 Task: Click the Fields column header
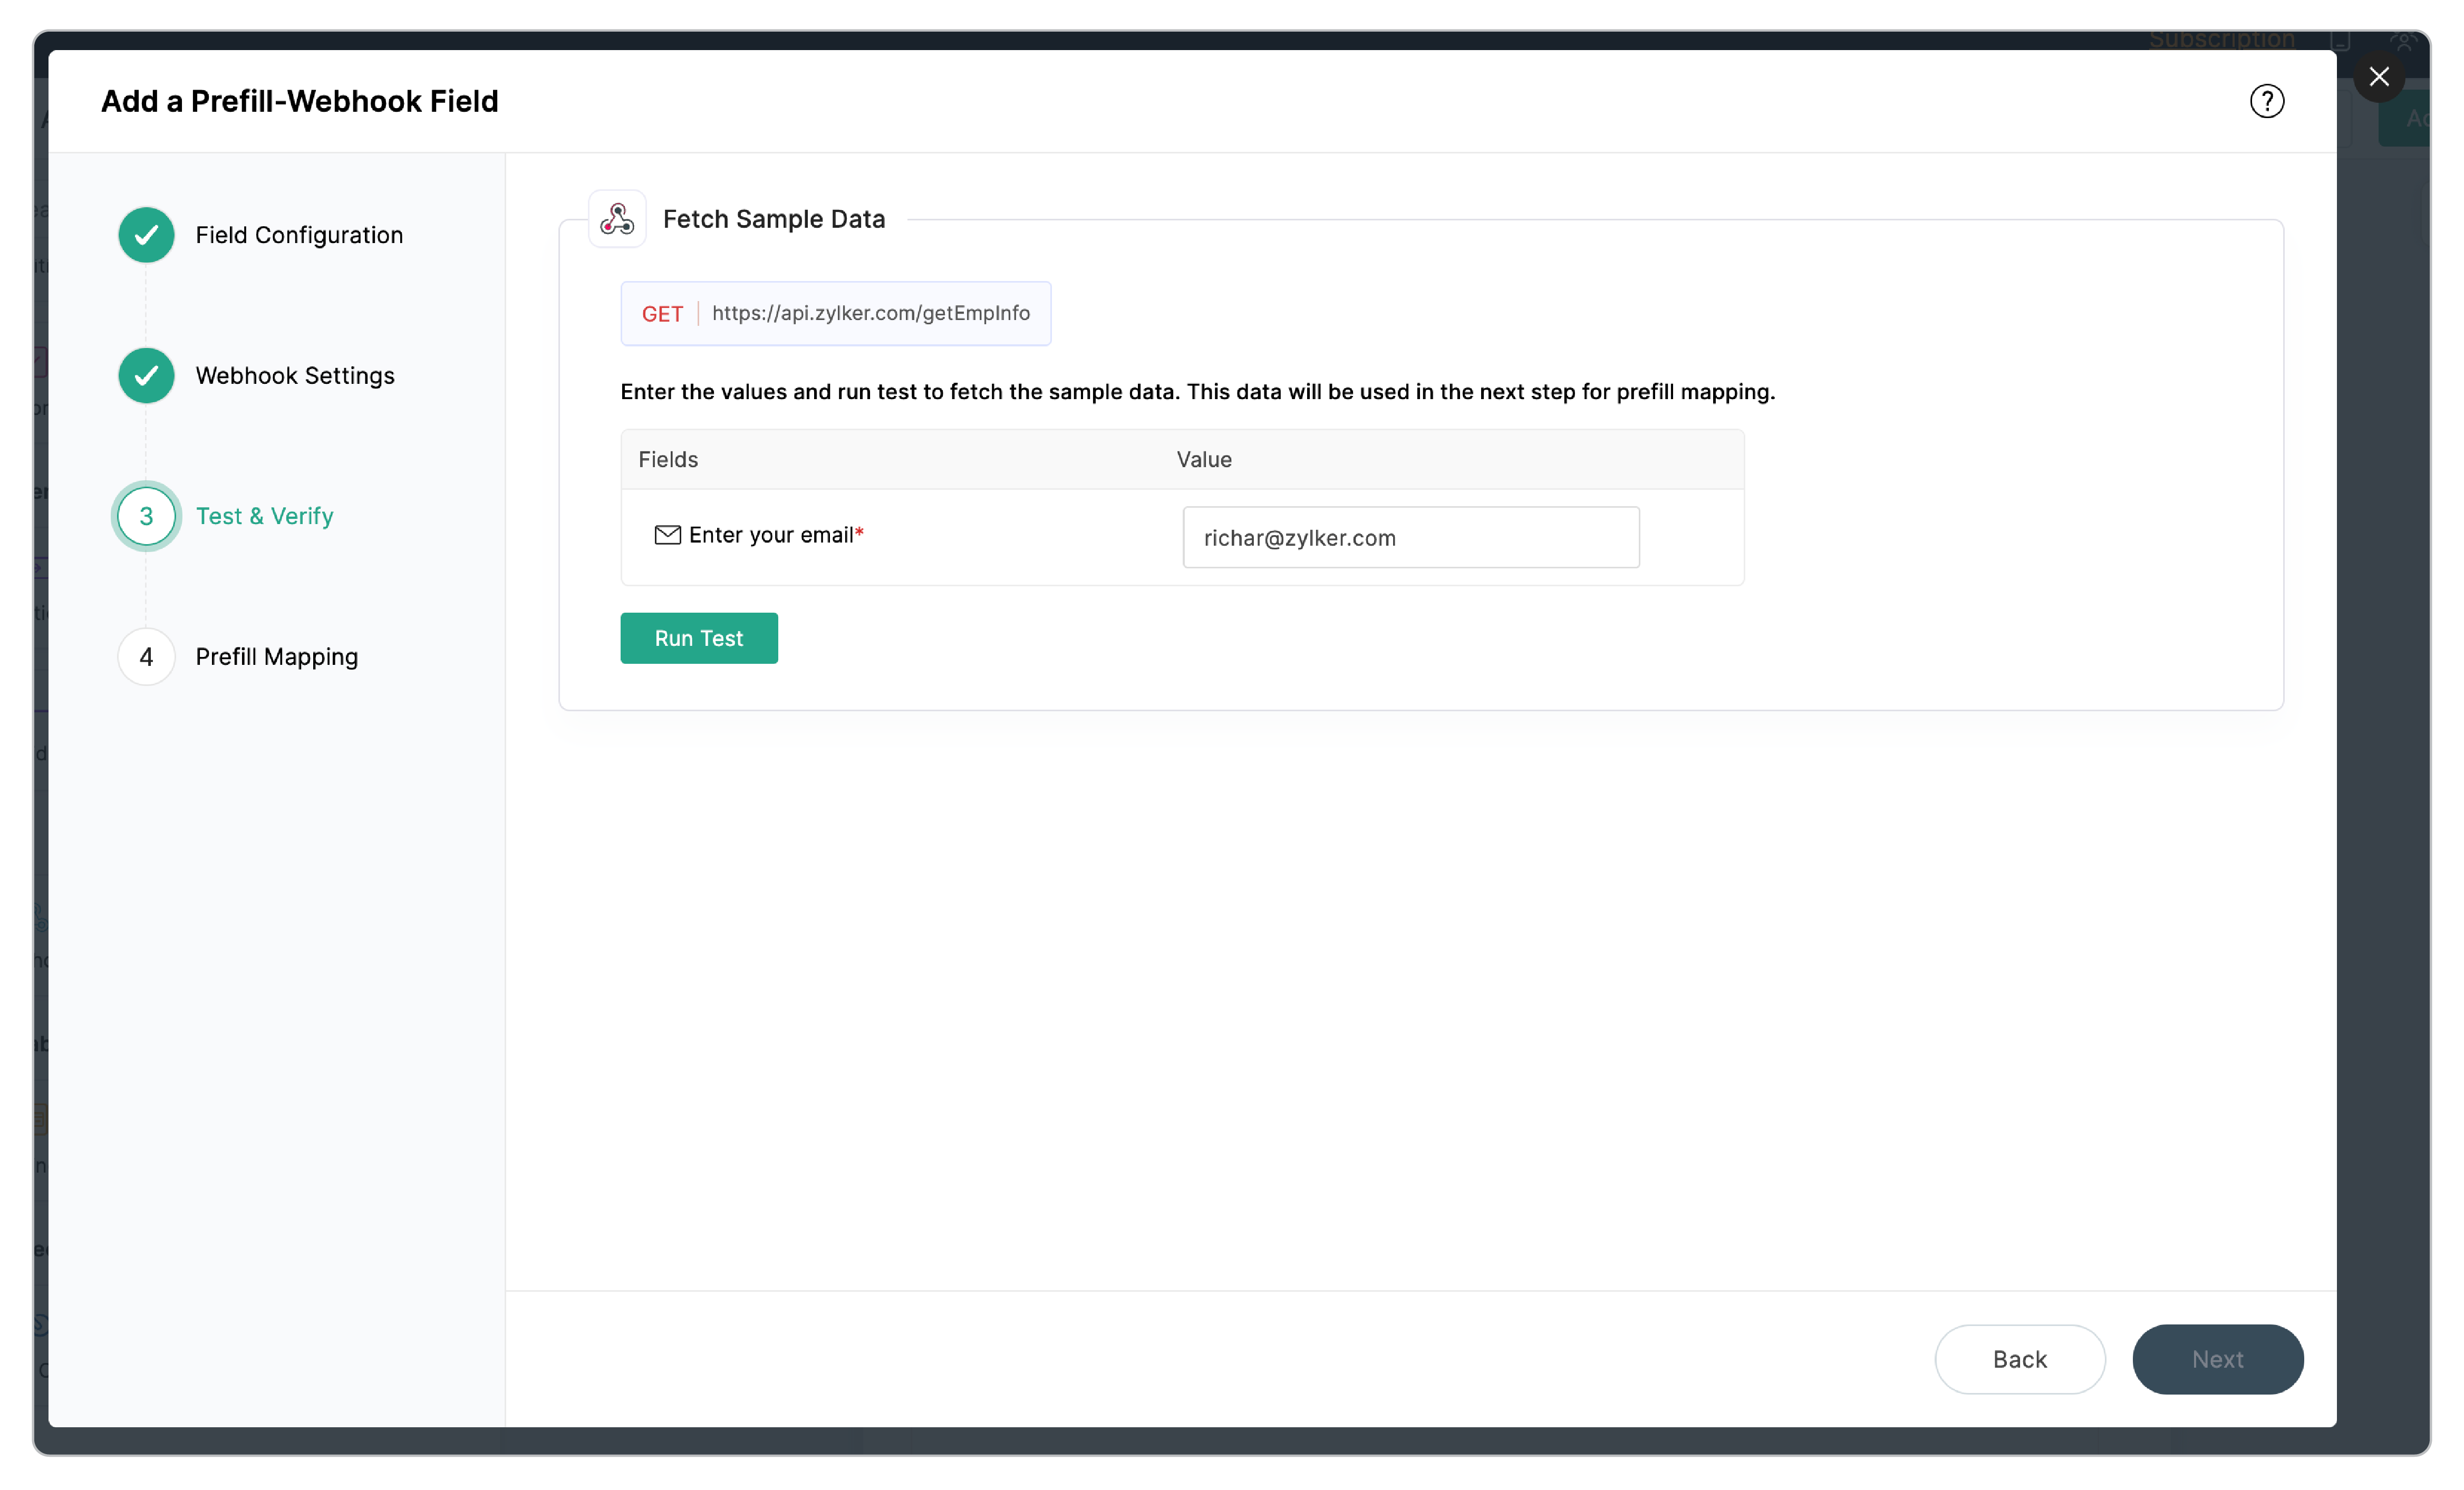667,459
